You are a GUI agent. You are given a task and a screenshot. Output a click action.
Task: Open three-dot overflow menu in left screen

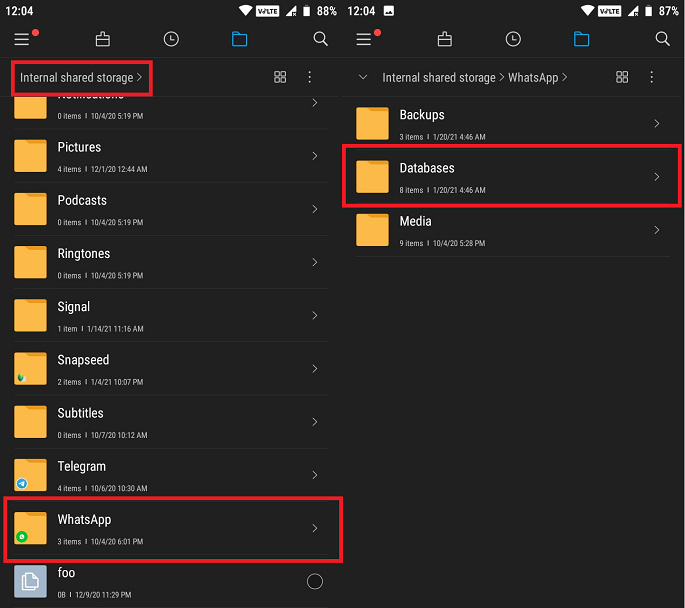[310, 77]
